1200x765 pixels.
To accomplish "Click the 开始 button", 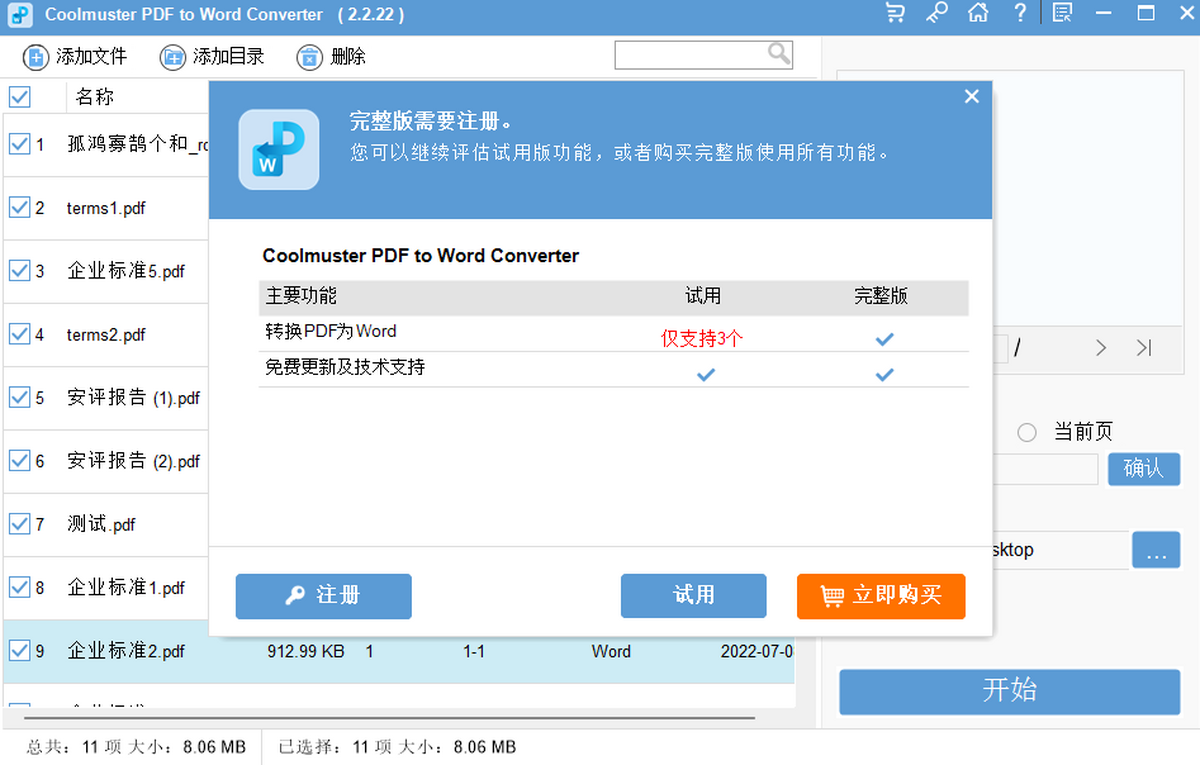I will (1010, 691).
